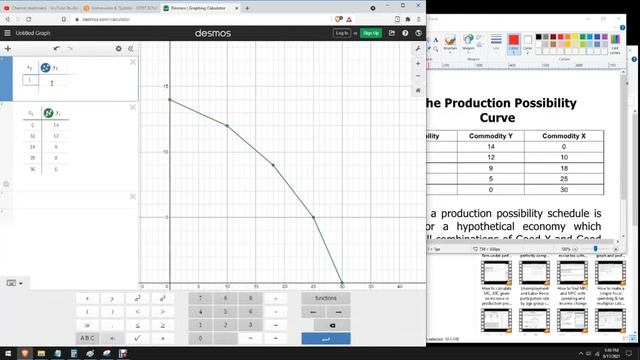Click the desmos.com address bar

click(200, 19)
